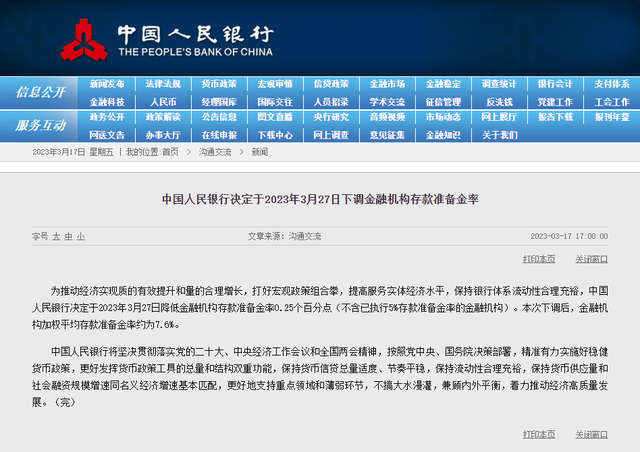Screen dimensions: 640x452
Task: Click the 沟通交流 breadcrumb link
Action: tap(214, 152)
